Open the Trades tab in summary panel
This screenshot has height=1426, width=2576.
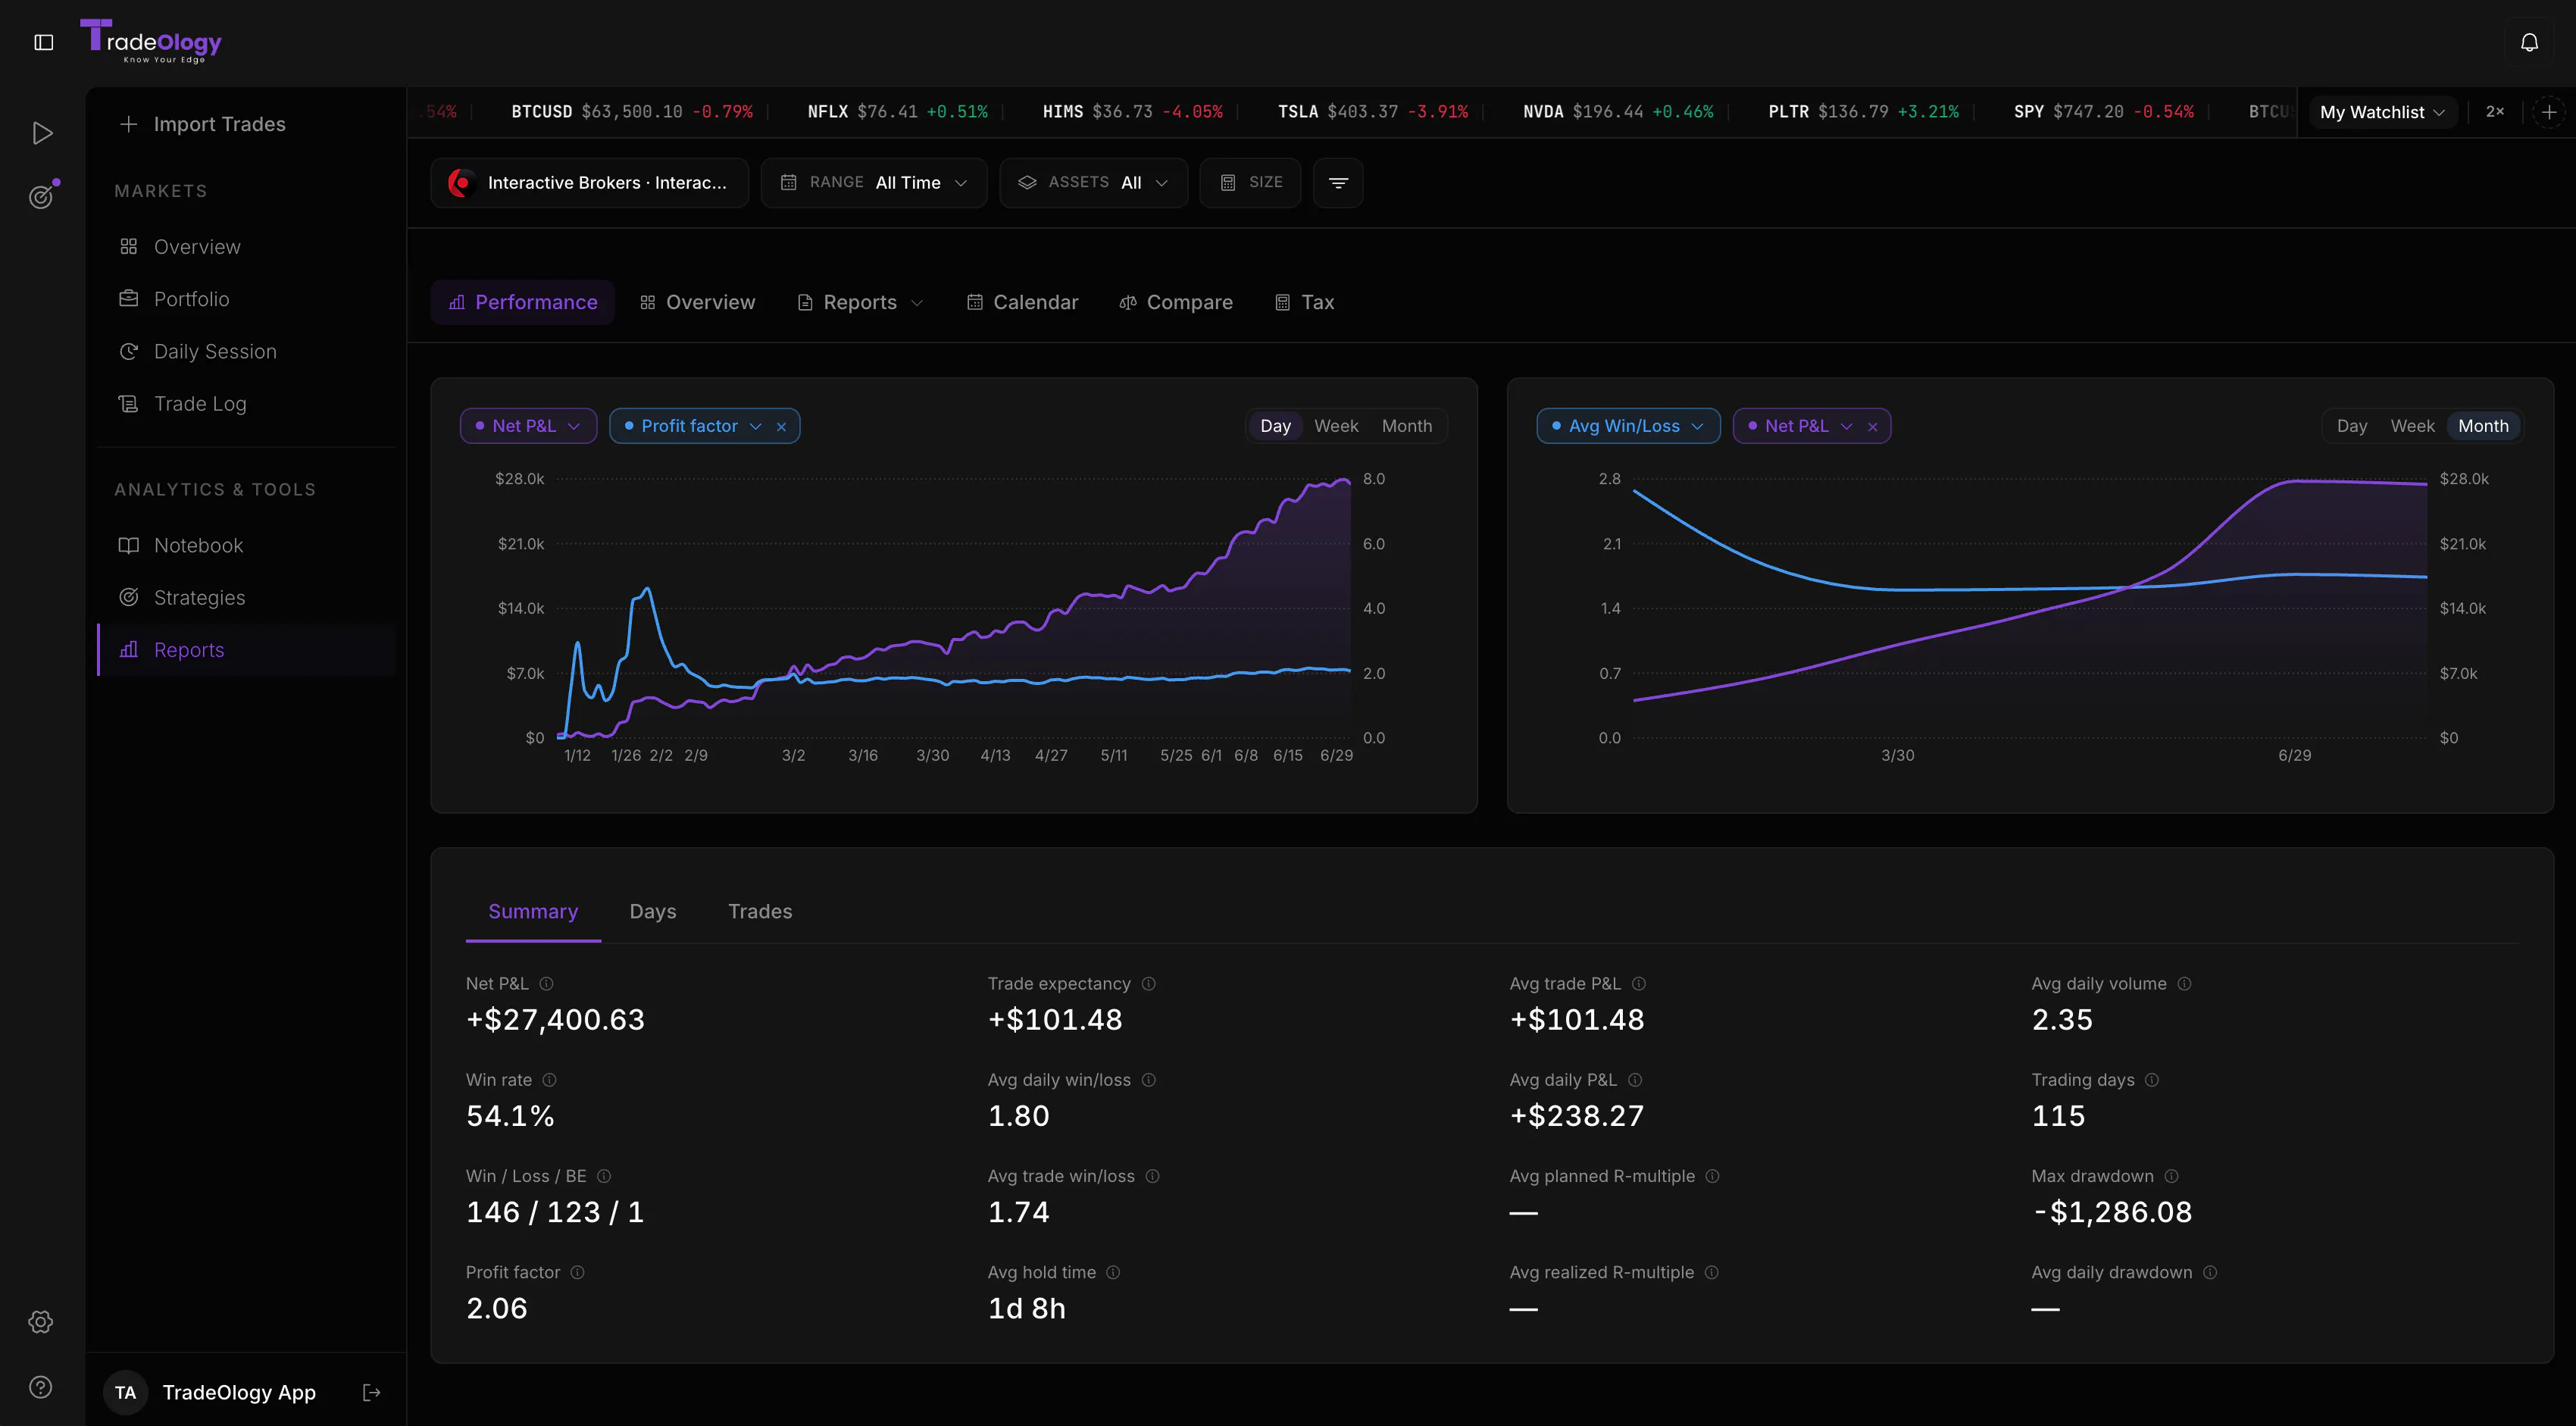(760, 912)
